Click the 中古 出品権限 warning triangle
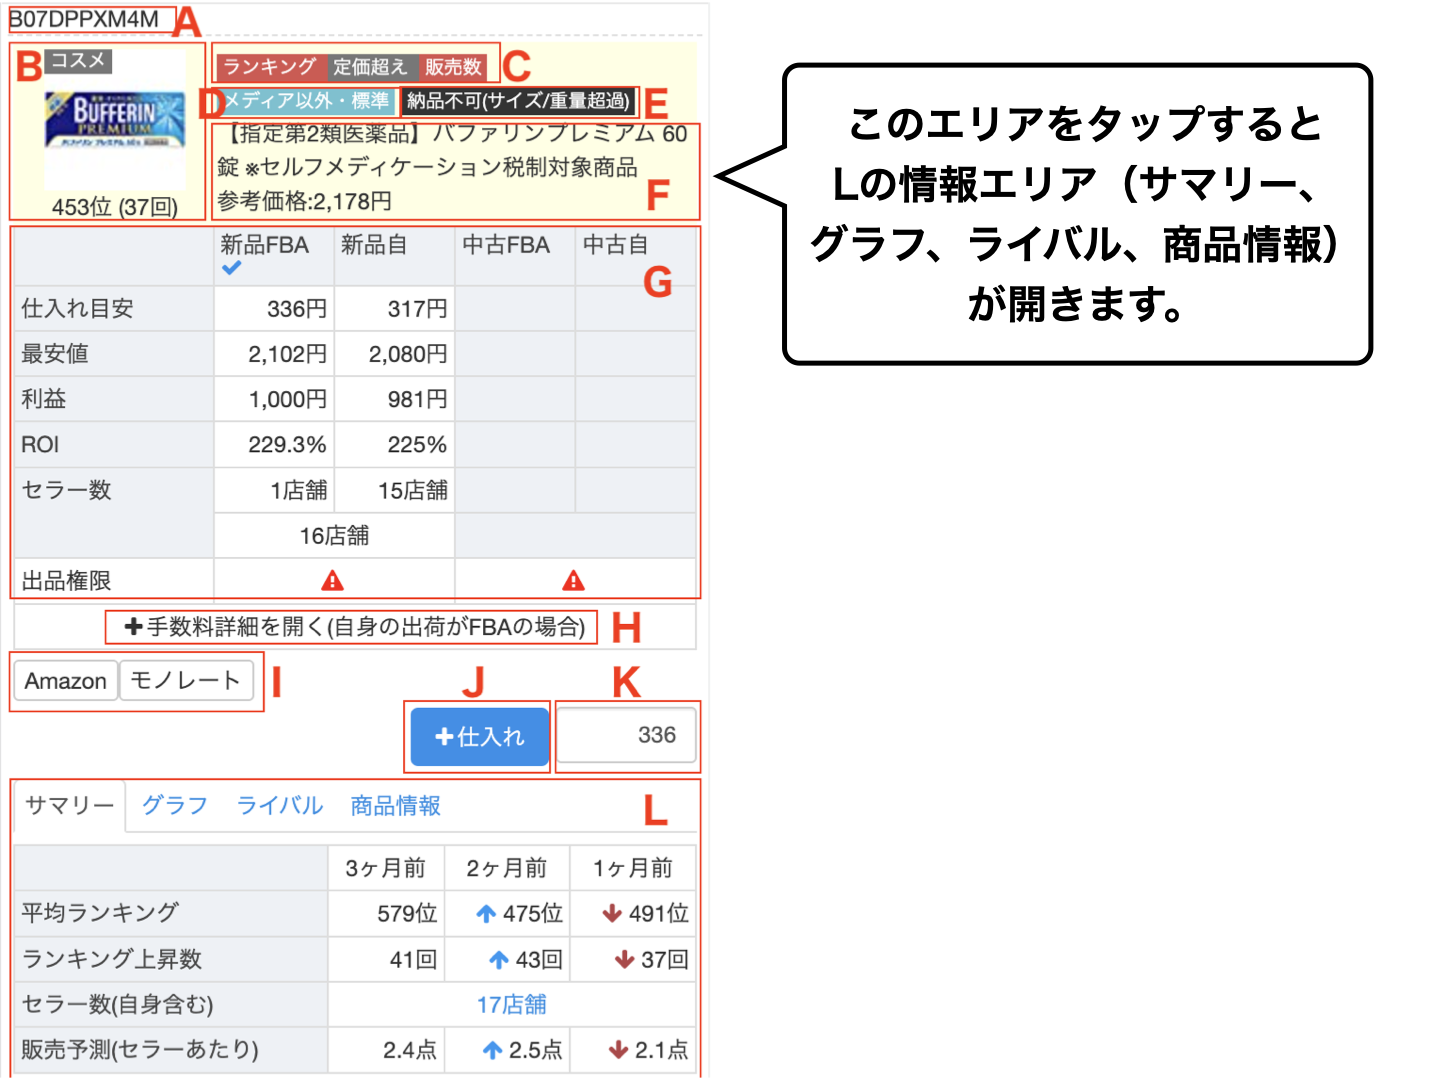This screenshot has width=1430, height=1080. click(x=573, y=580)
